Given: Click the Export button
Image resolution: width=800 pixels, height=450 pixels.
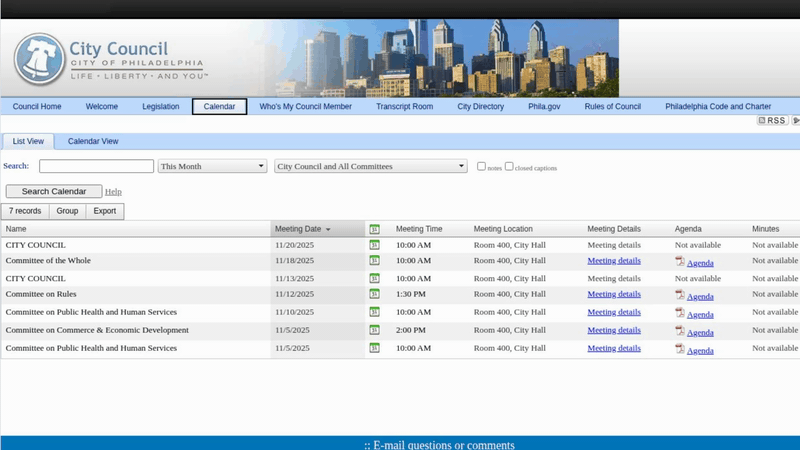Looking at the screenshot, I should (105, 211).
